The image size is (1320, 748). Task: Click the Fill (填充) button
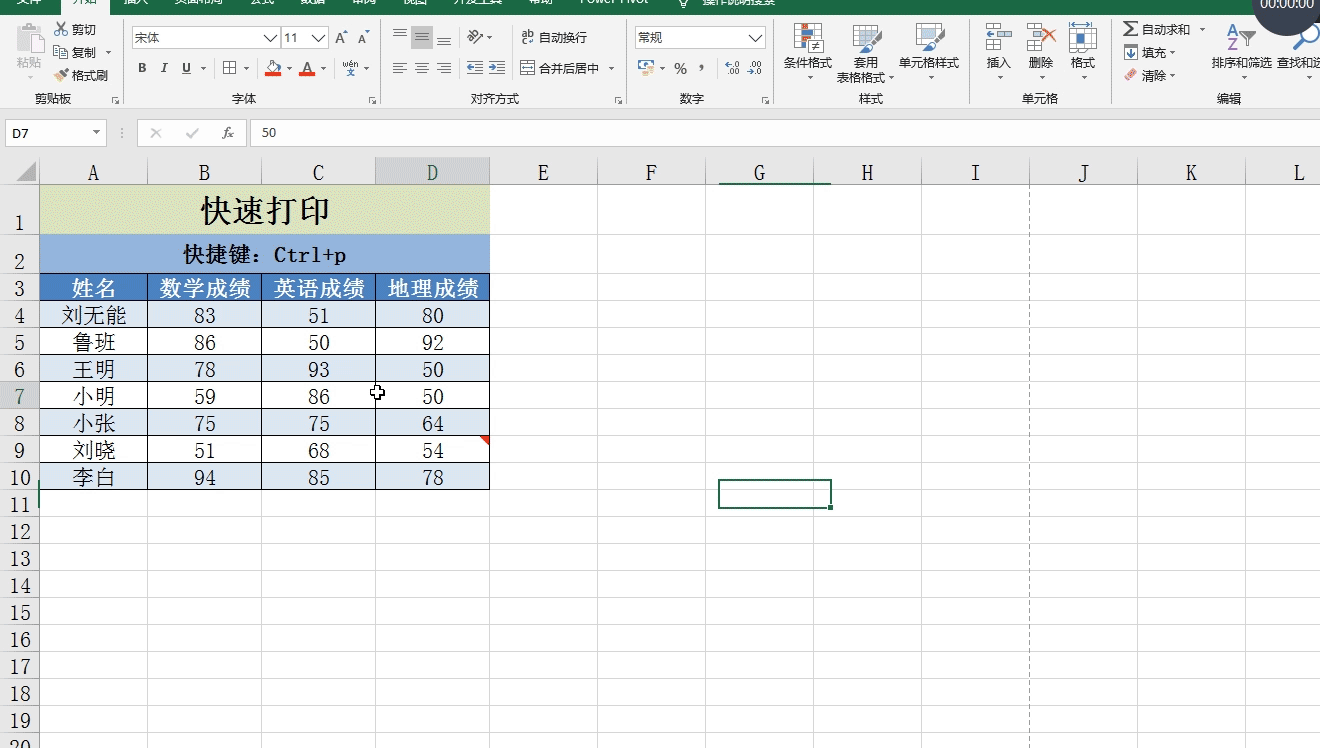(x=1145, y=52)
